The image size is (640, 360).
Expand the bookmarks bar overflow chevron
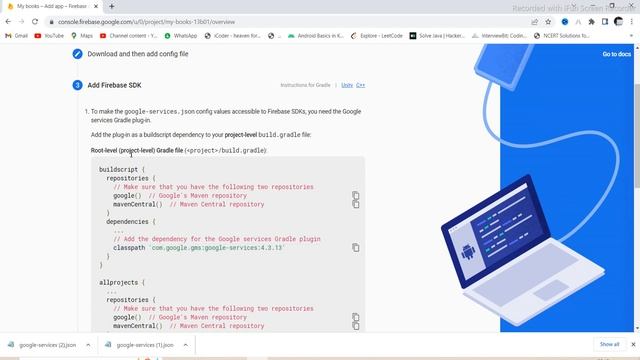631,36
